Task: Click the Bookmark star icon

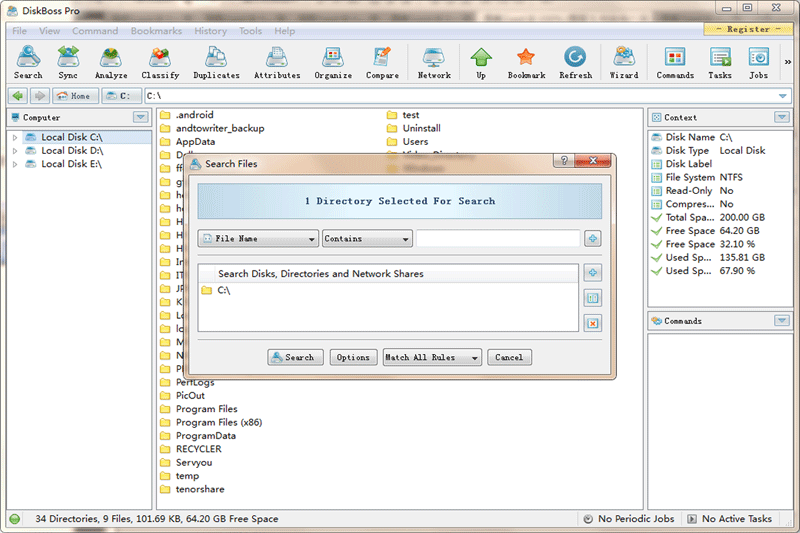Action: point(526,62)
